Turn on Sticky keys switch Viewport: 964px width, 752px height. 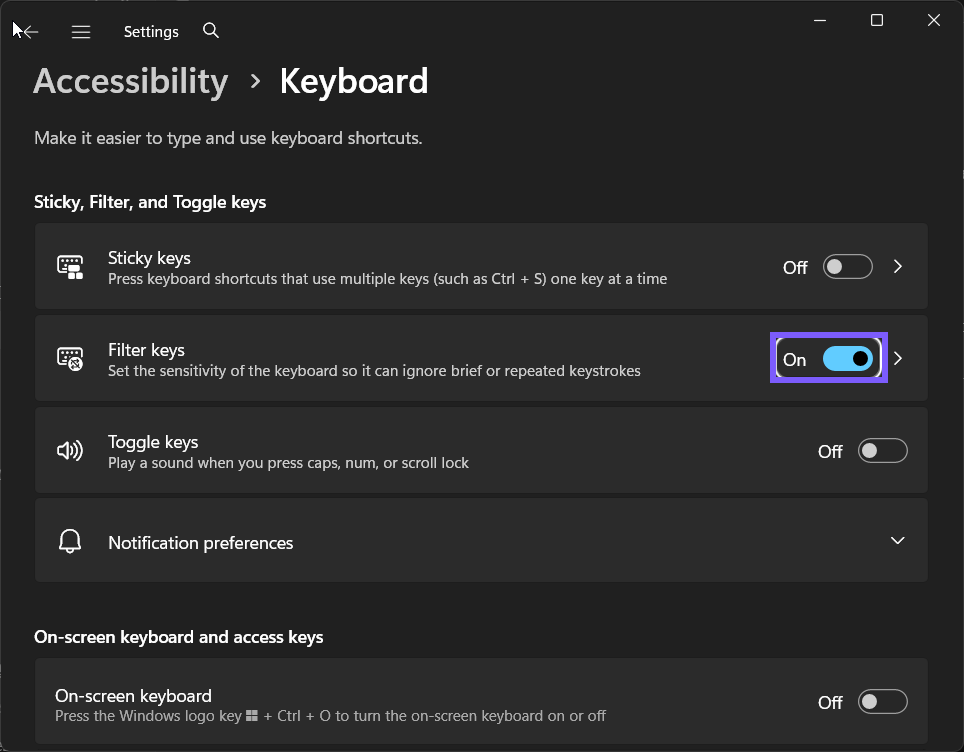coord(847,266)
